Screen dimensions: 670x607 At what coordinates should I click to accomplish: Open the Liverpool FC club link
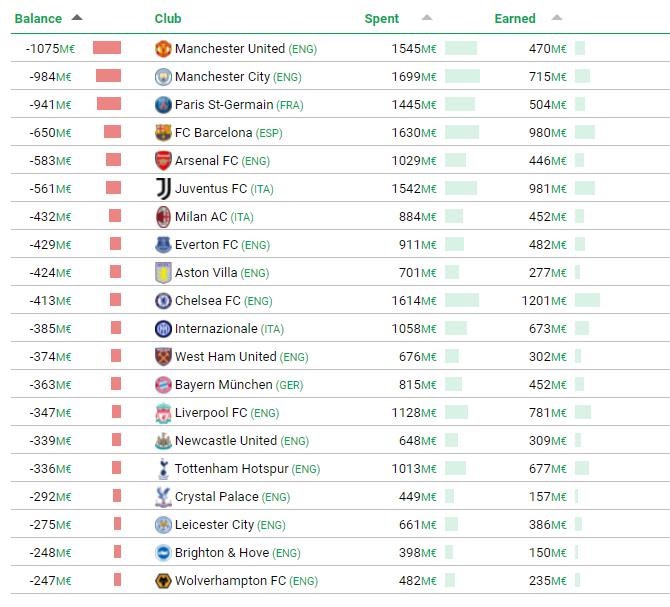tap(211, 413)
